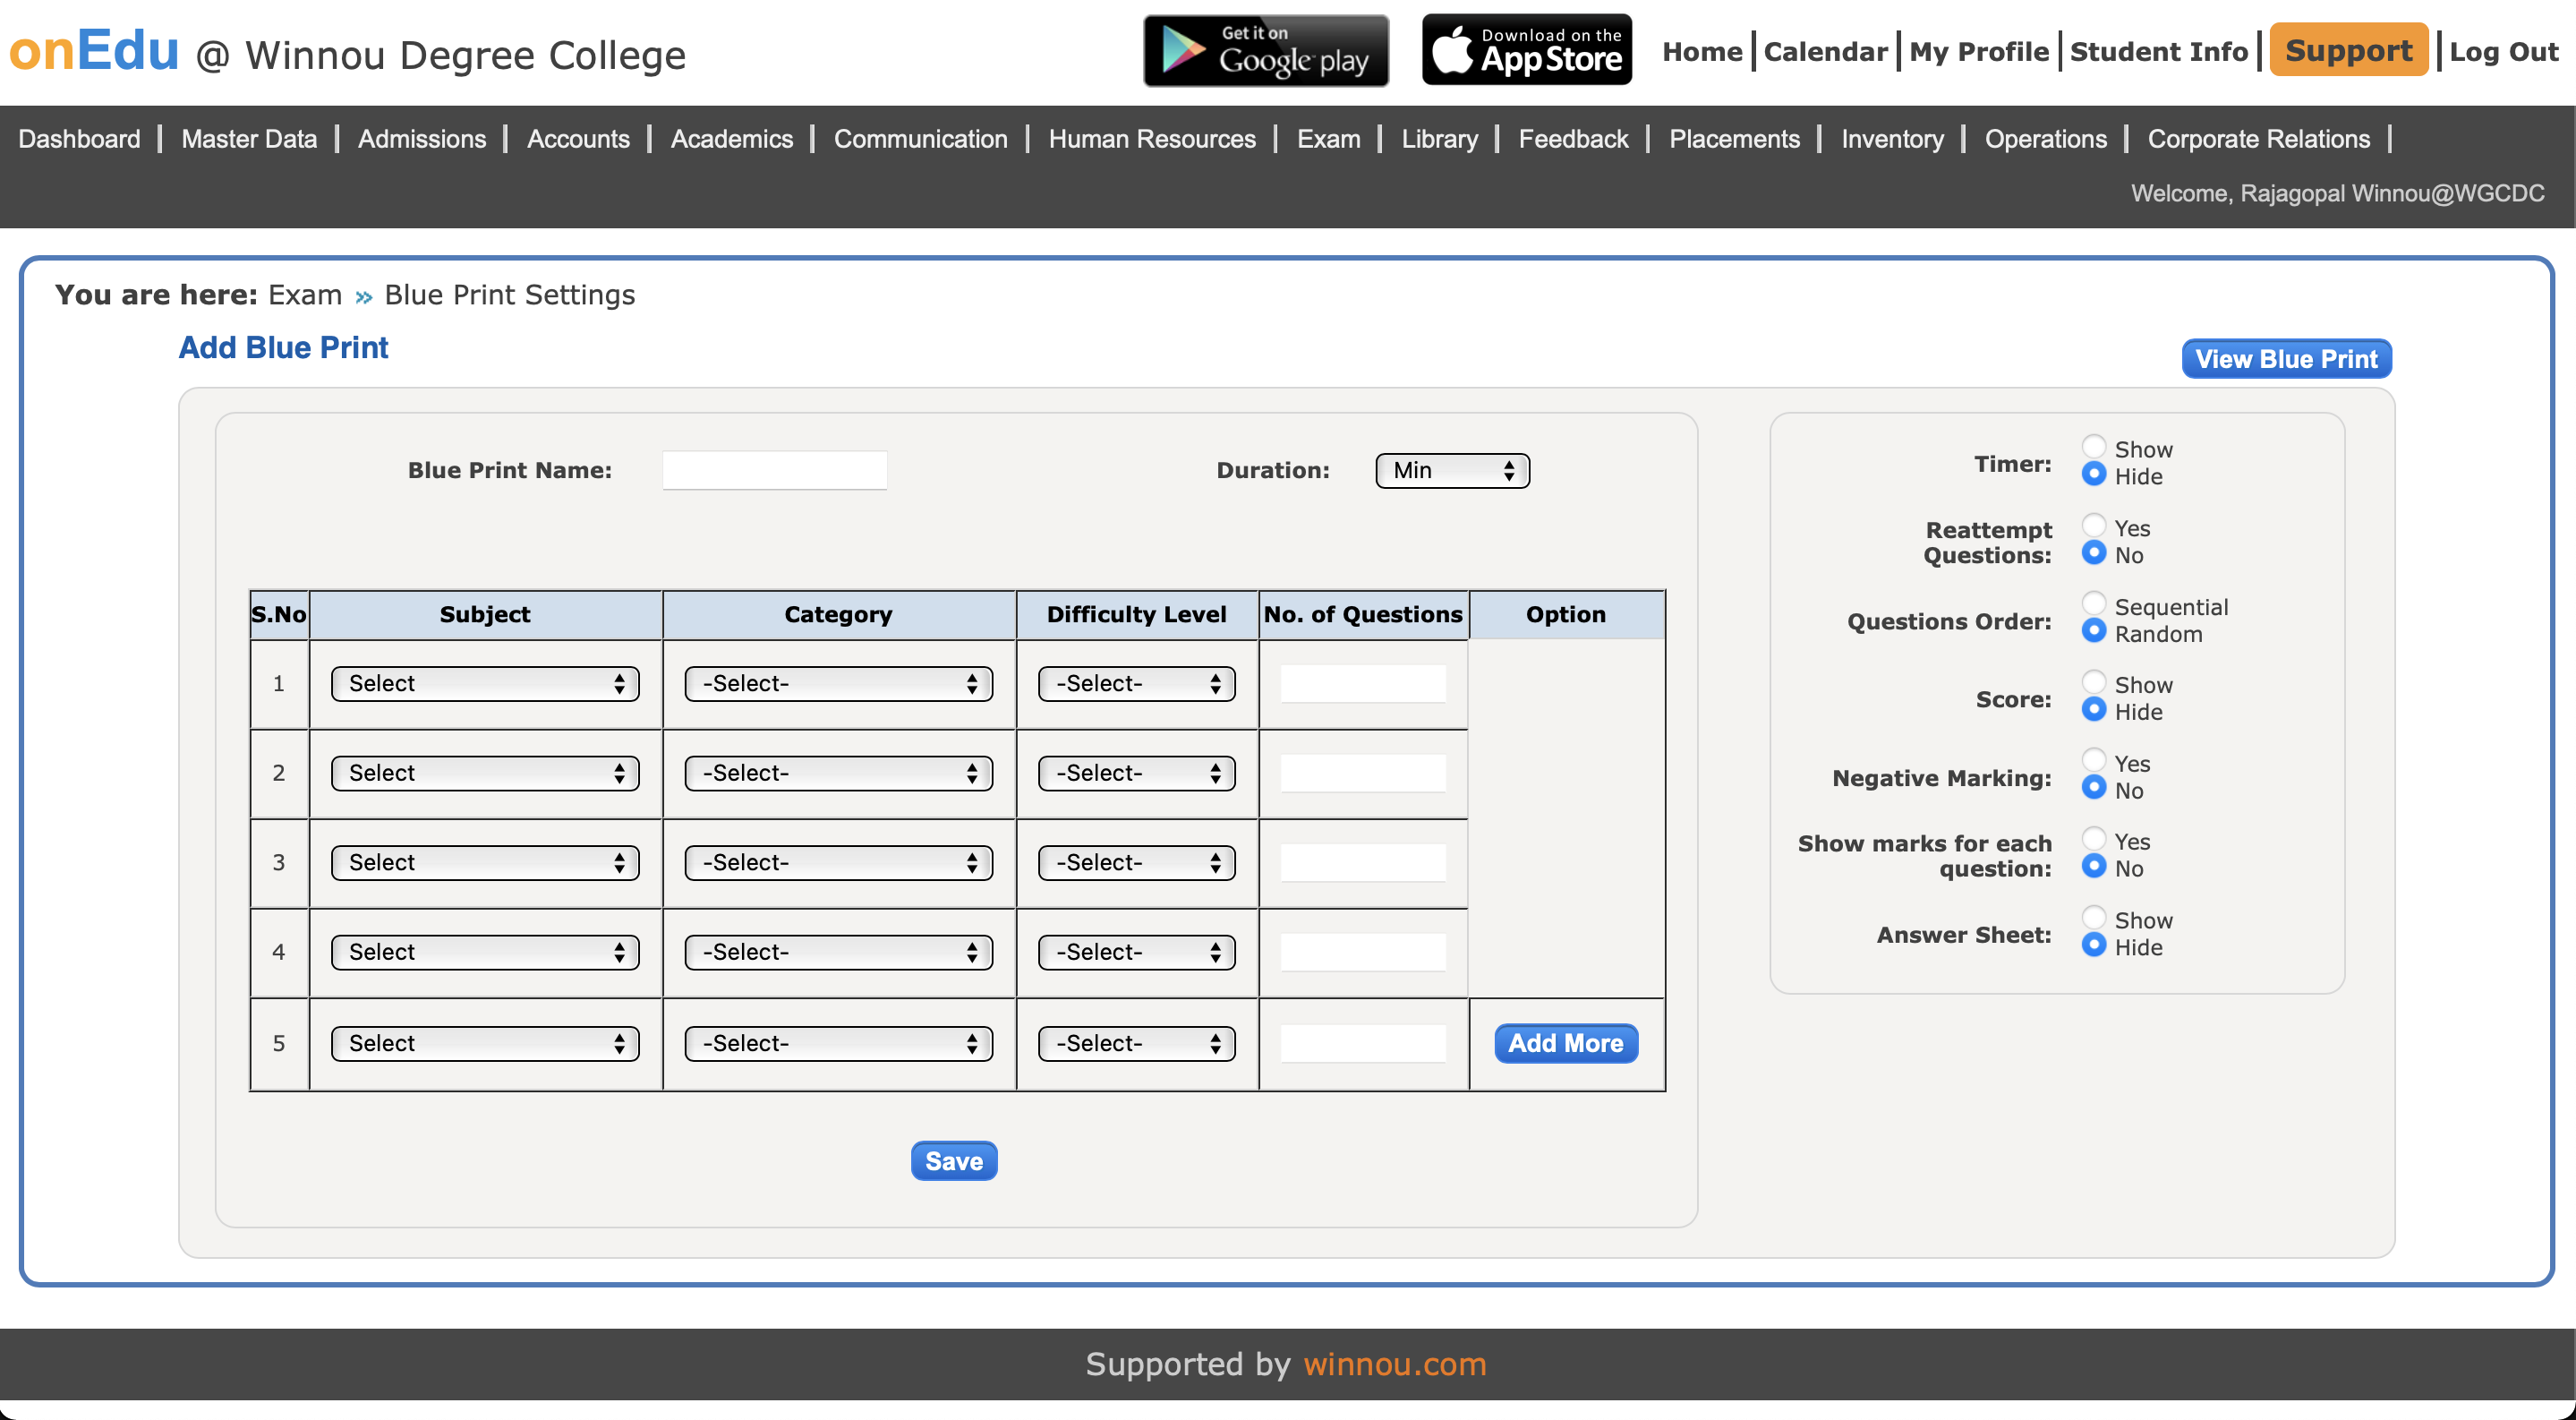Open row 5 Difficulty Level dropdown
This screenshot has height=1420, width=2576.
coord(1136,1044)
